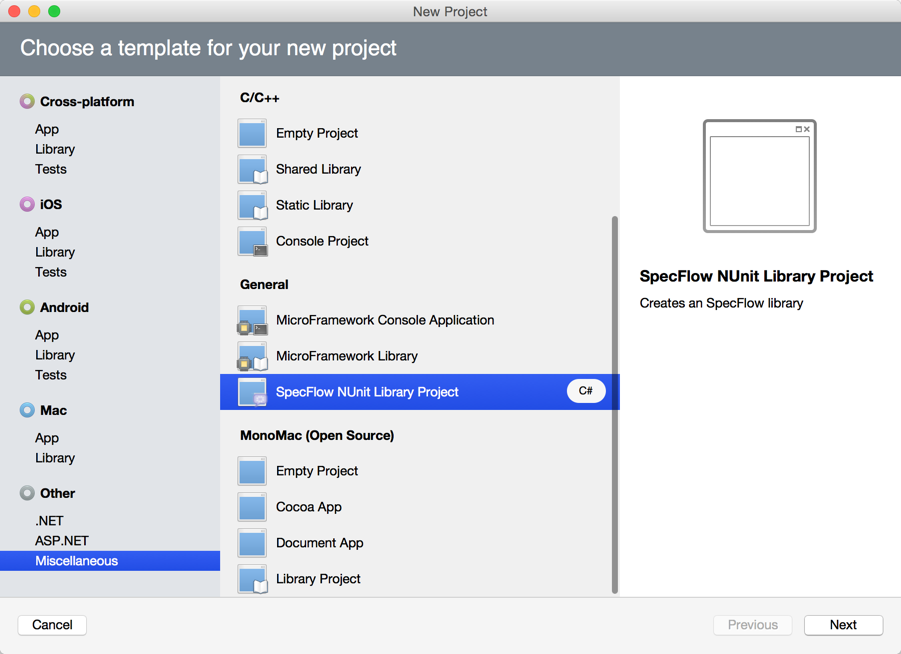Select the MonoMac Empty Project icon
The width and height of the screenshot is (901, 654).
[x=252, y=471]
